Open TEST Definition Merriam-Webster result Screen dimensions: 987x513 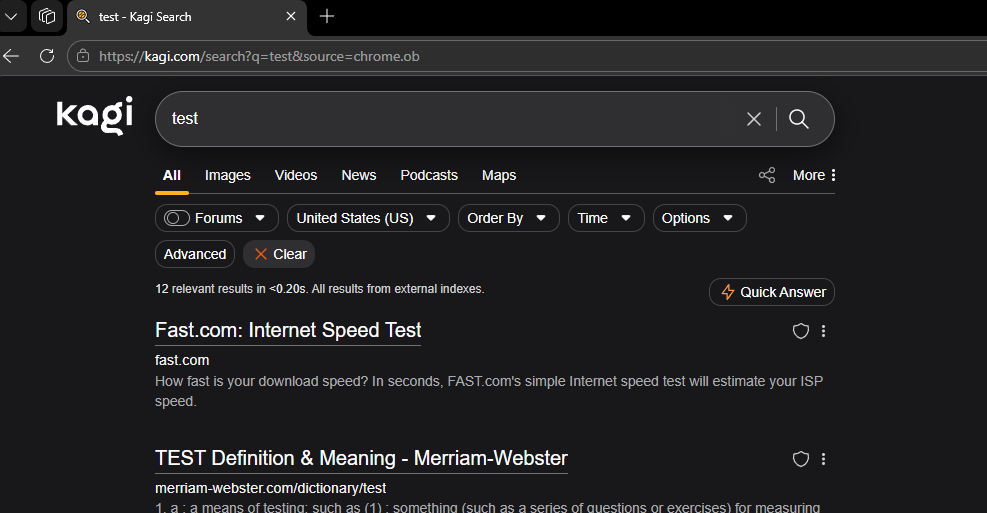[x=361, y=458]
